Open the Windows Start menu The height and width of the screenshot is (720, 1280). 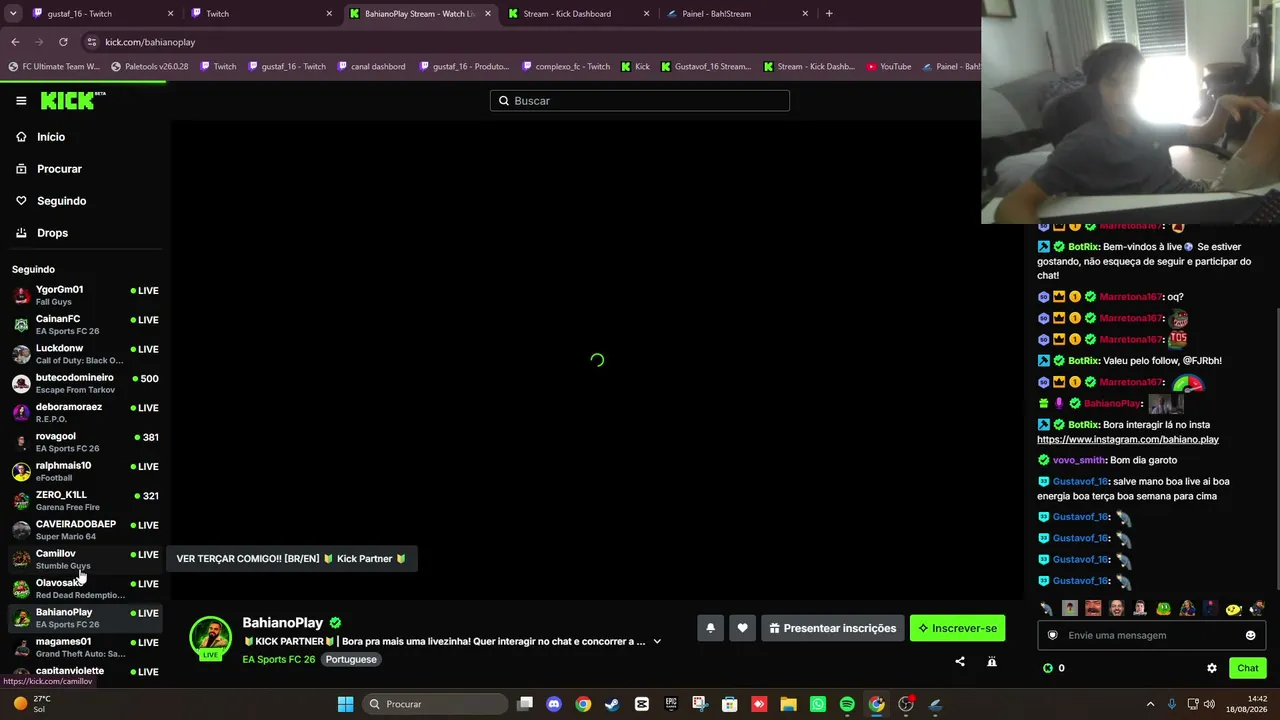tap(345, 704)
